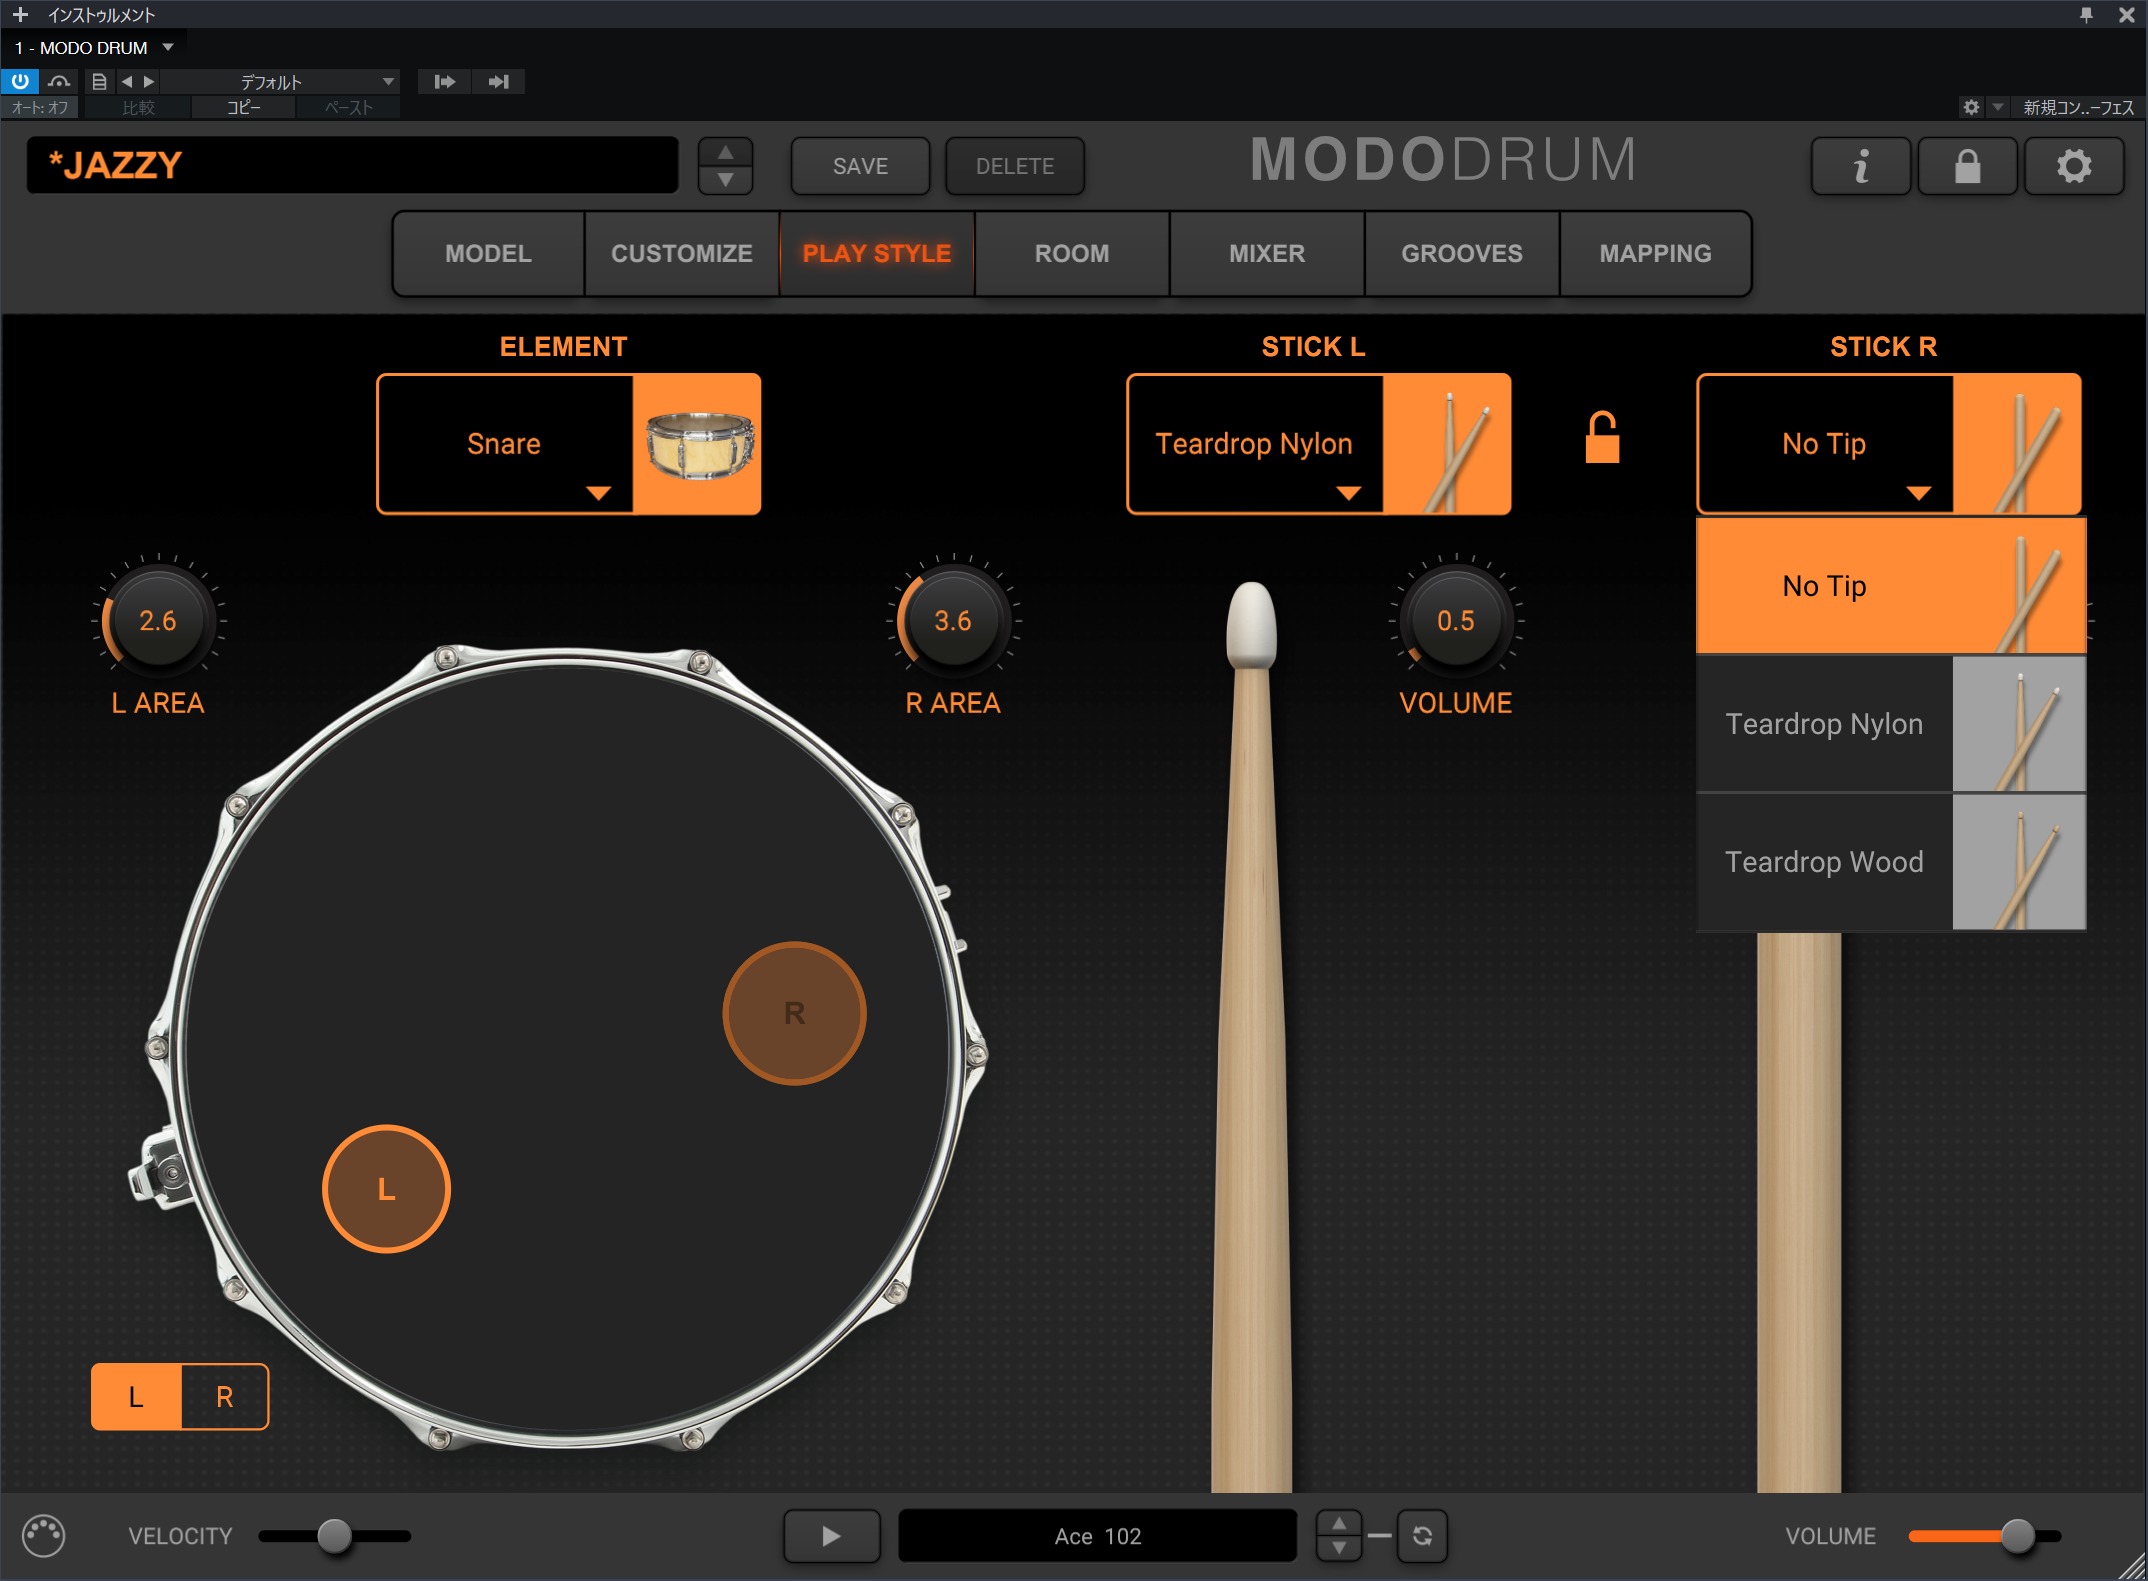Click the 比較 compare button
The height and width of the screenshot is (1581, 2148).
[138, 107]
